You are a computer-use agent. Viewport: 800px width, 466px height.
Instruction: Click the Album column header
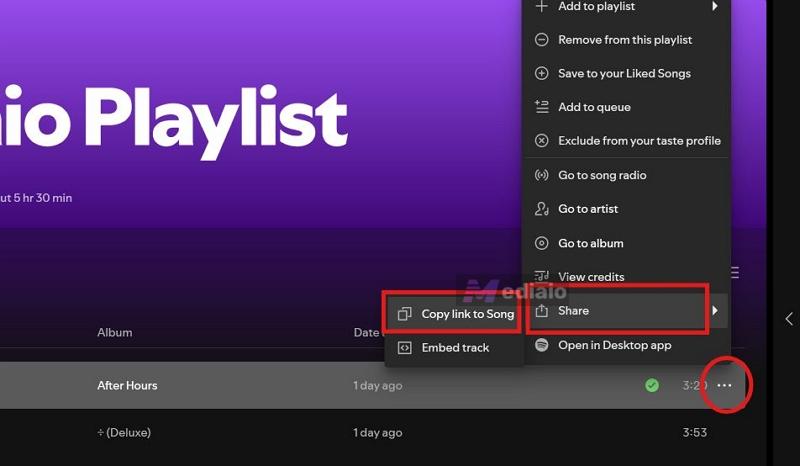[115, 332]
